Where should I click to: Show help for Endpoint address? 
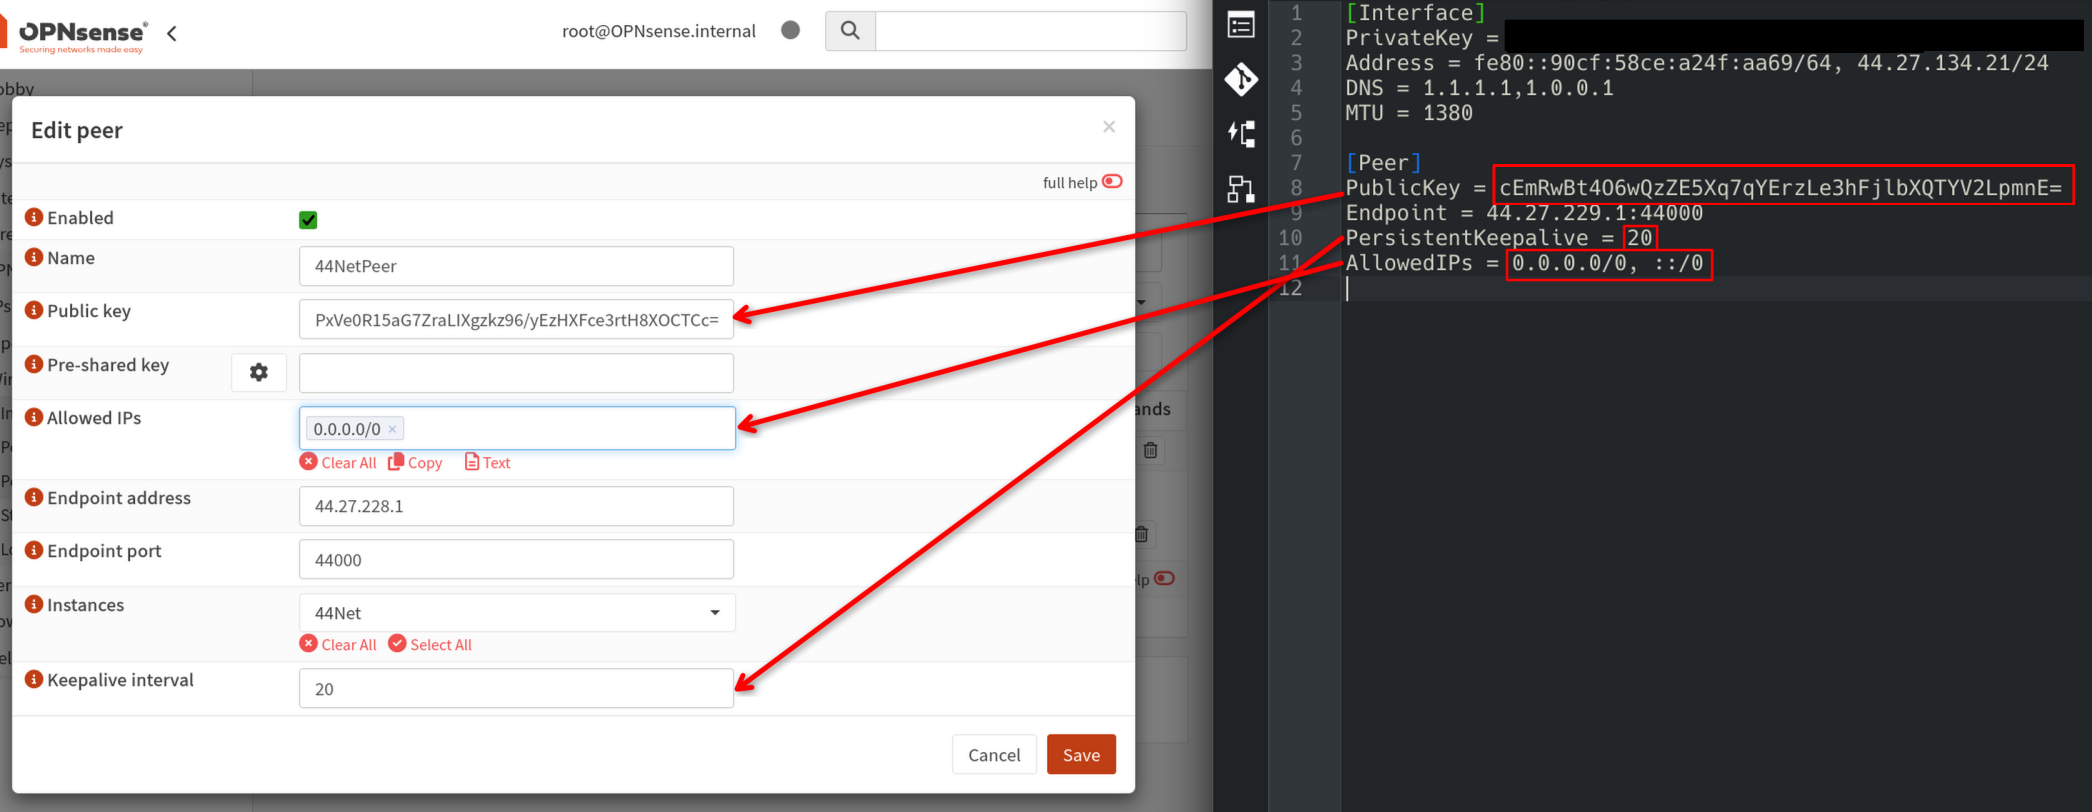coord(34,497)
